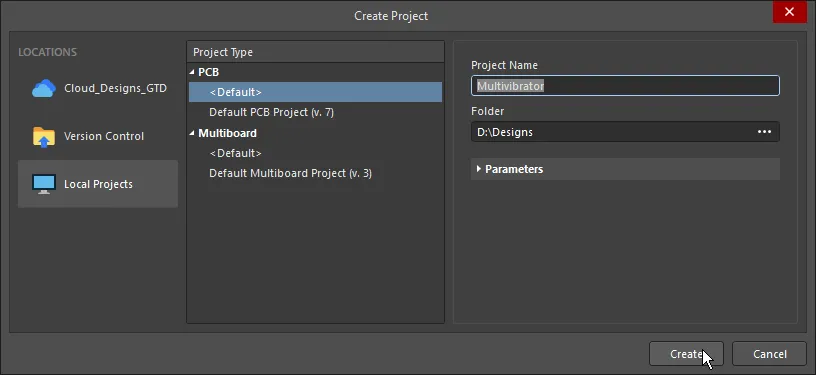Collapse the Multiboard project type group
Screen dimensions: 816x375
192,133
